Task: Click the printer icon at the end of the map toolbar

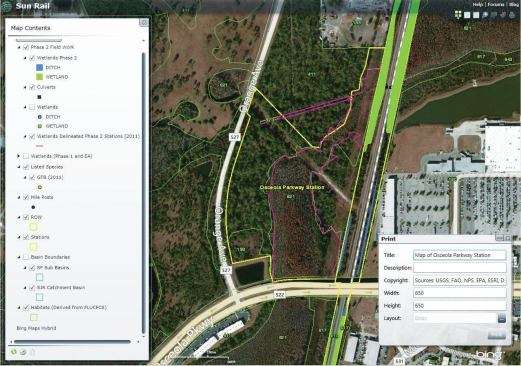Action: (512, 15)
